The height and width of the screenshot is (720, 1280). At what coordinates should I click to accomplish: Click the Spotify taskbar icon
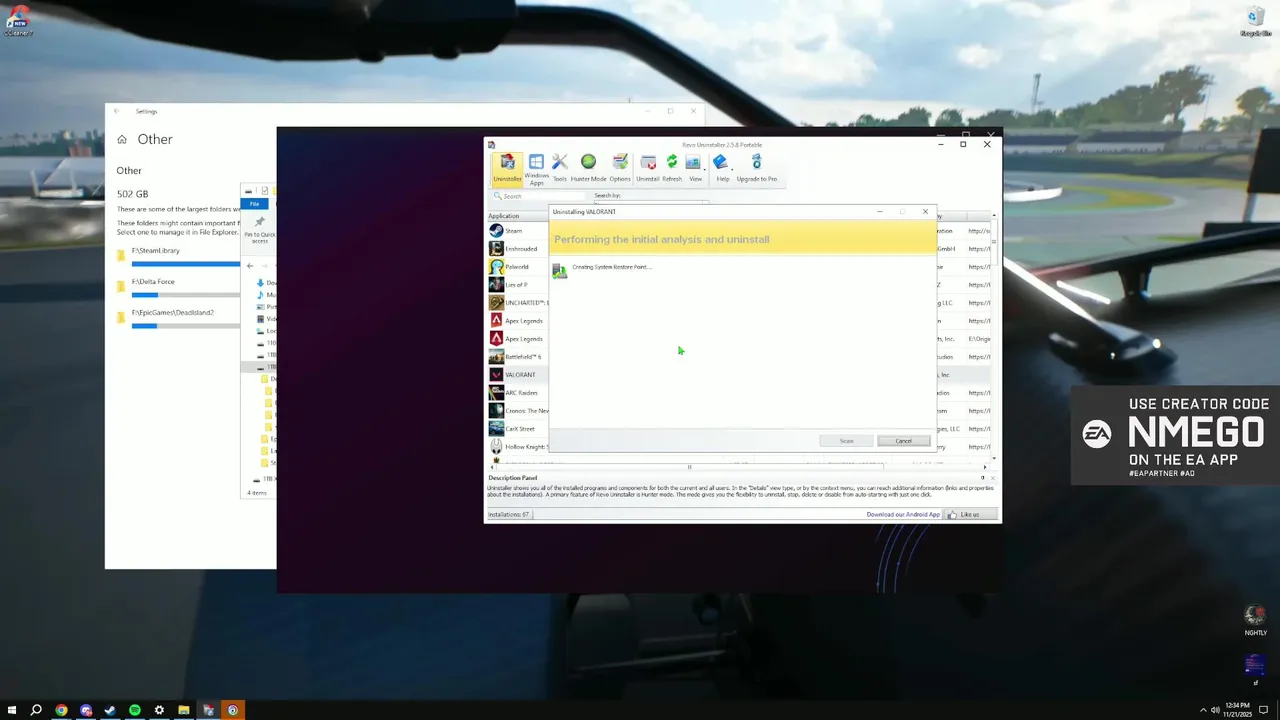tap(135, 710)
